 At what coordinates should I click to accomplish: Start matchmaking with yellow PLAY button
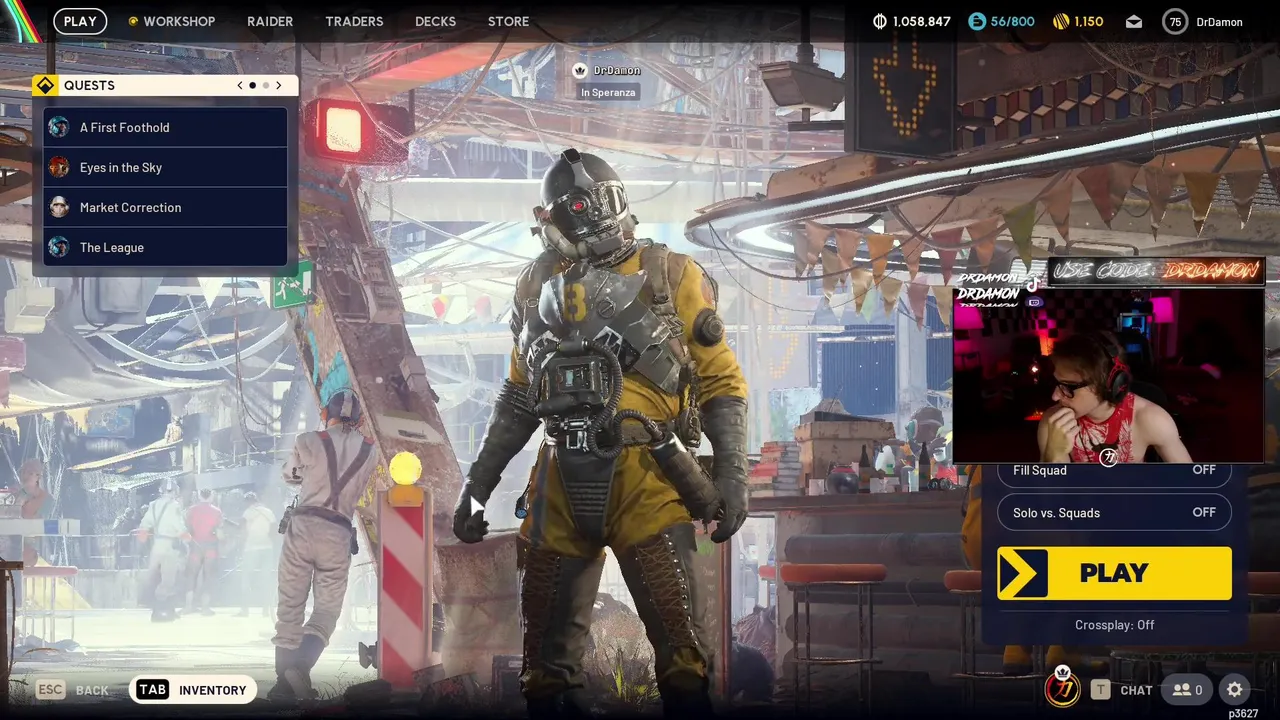click(x=1114, y=573)
